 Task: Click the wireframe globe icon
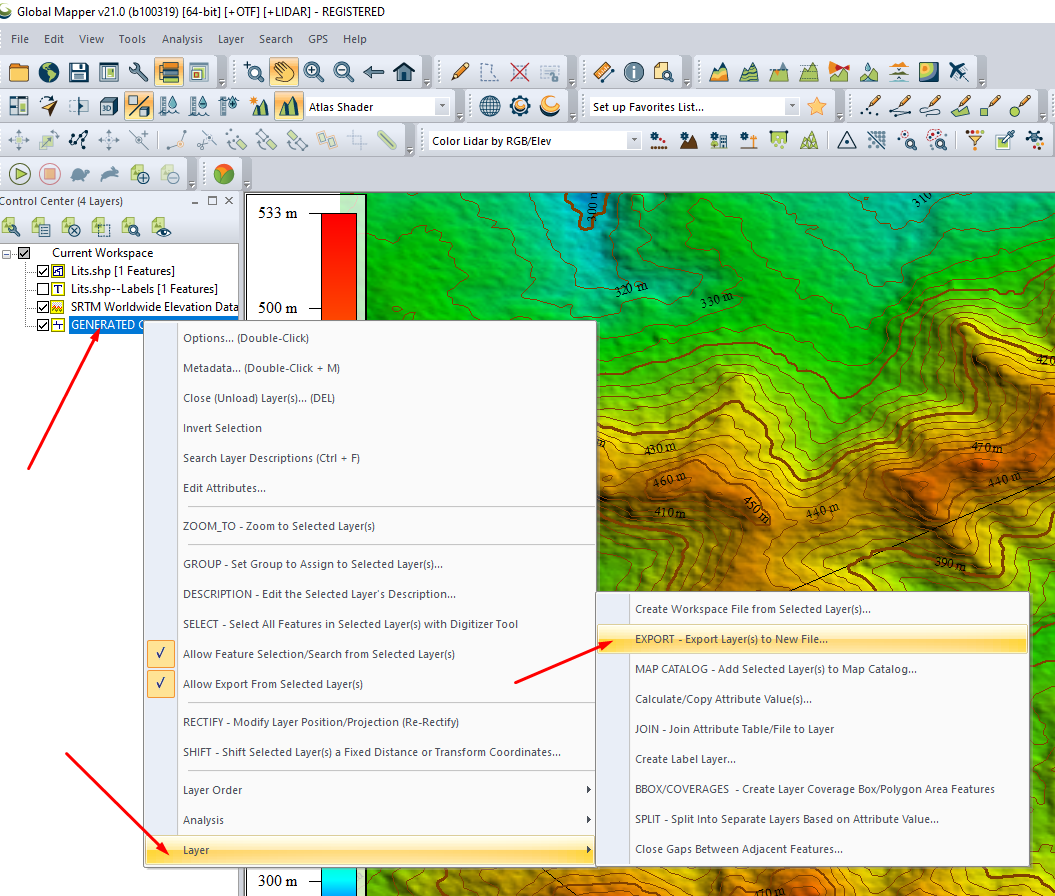(x=490, y=106)
